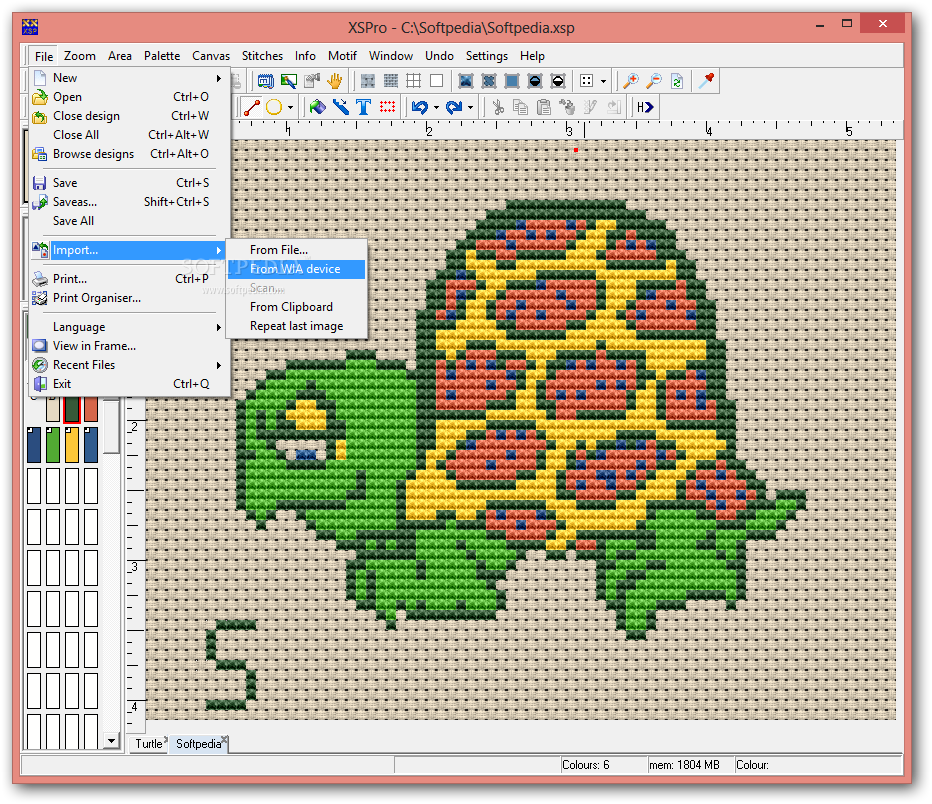Viewport: 932px width, 804px height.
Task: Open the redo history dropdown arrow
Action: click(471, 108)
